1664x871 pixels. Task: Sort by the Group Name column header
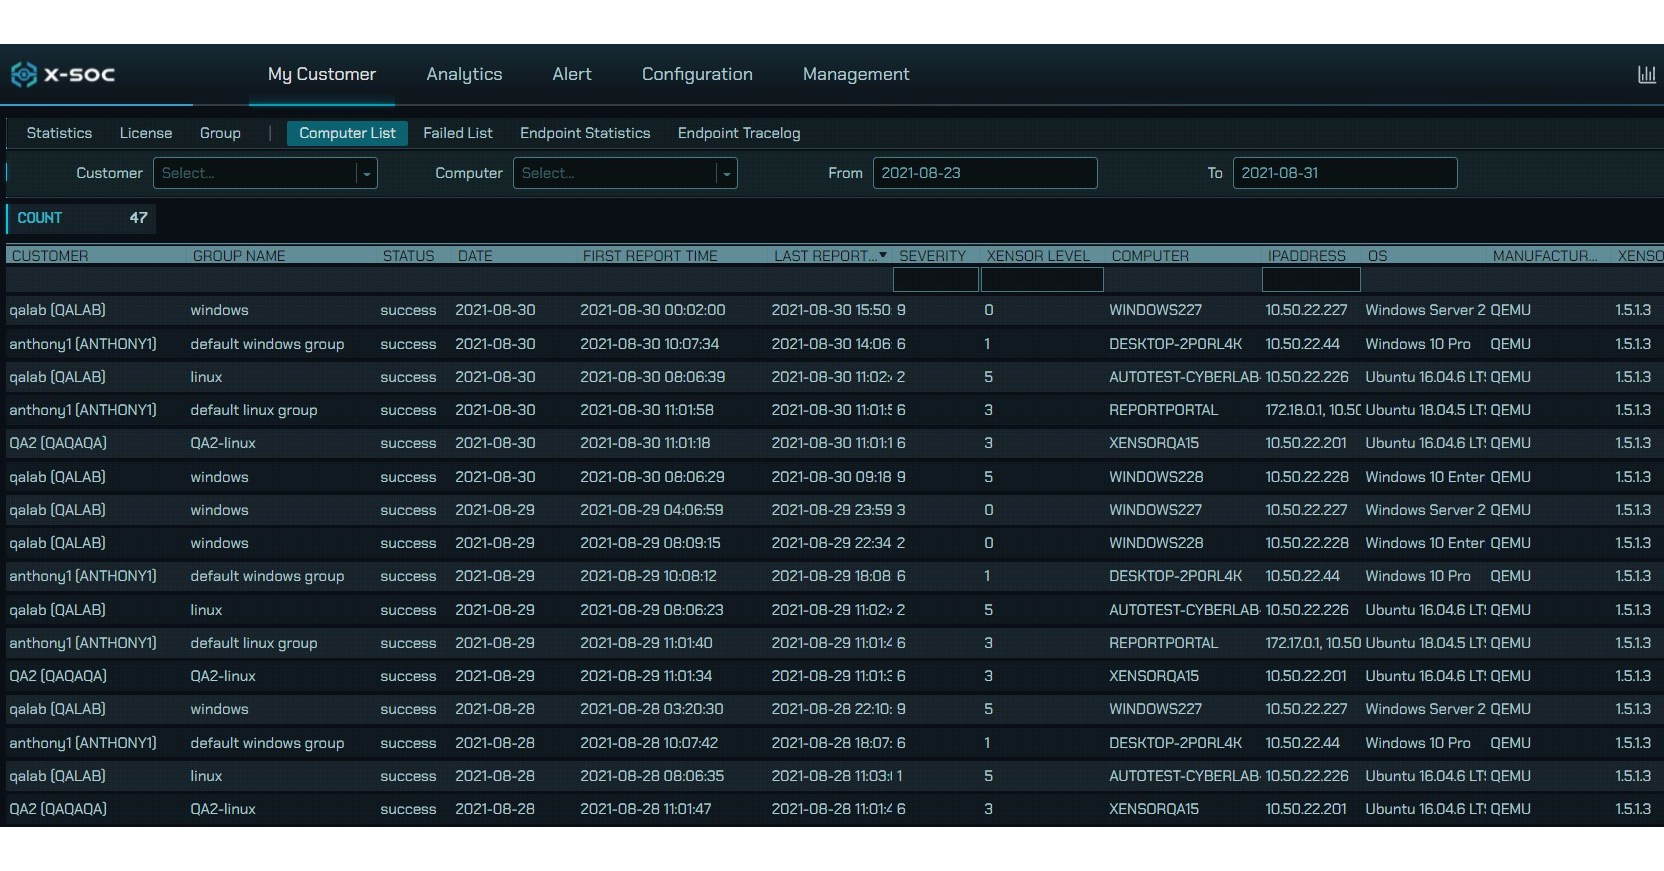[239, 256]
